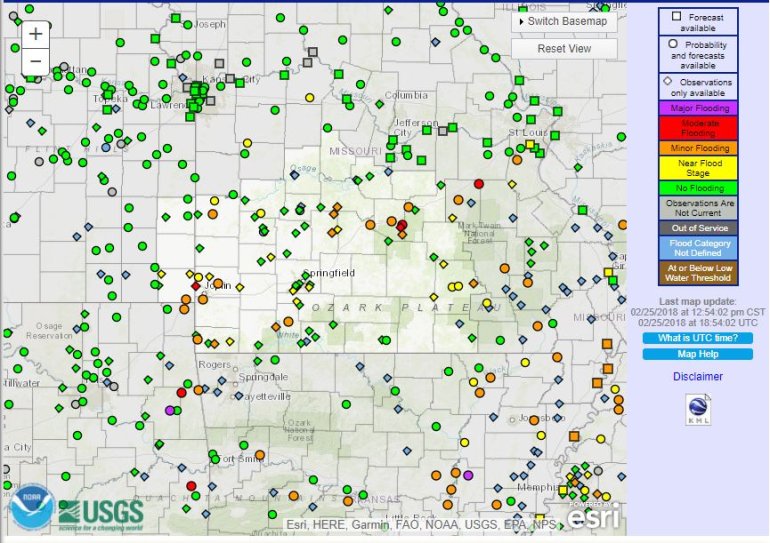Expand the Switch Basemap panel
This screenshot has height=543, width=770.
coord(564,22)
